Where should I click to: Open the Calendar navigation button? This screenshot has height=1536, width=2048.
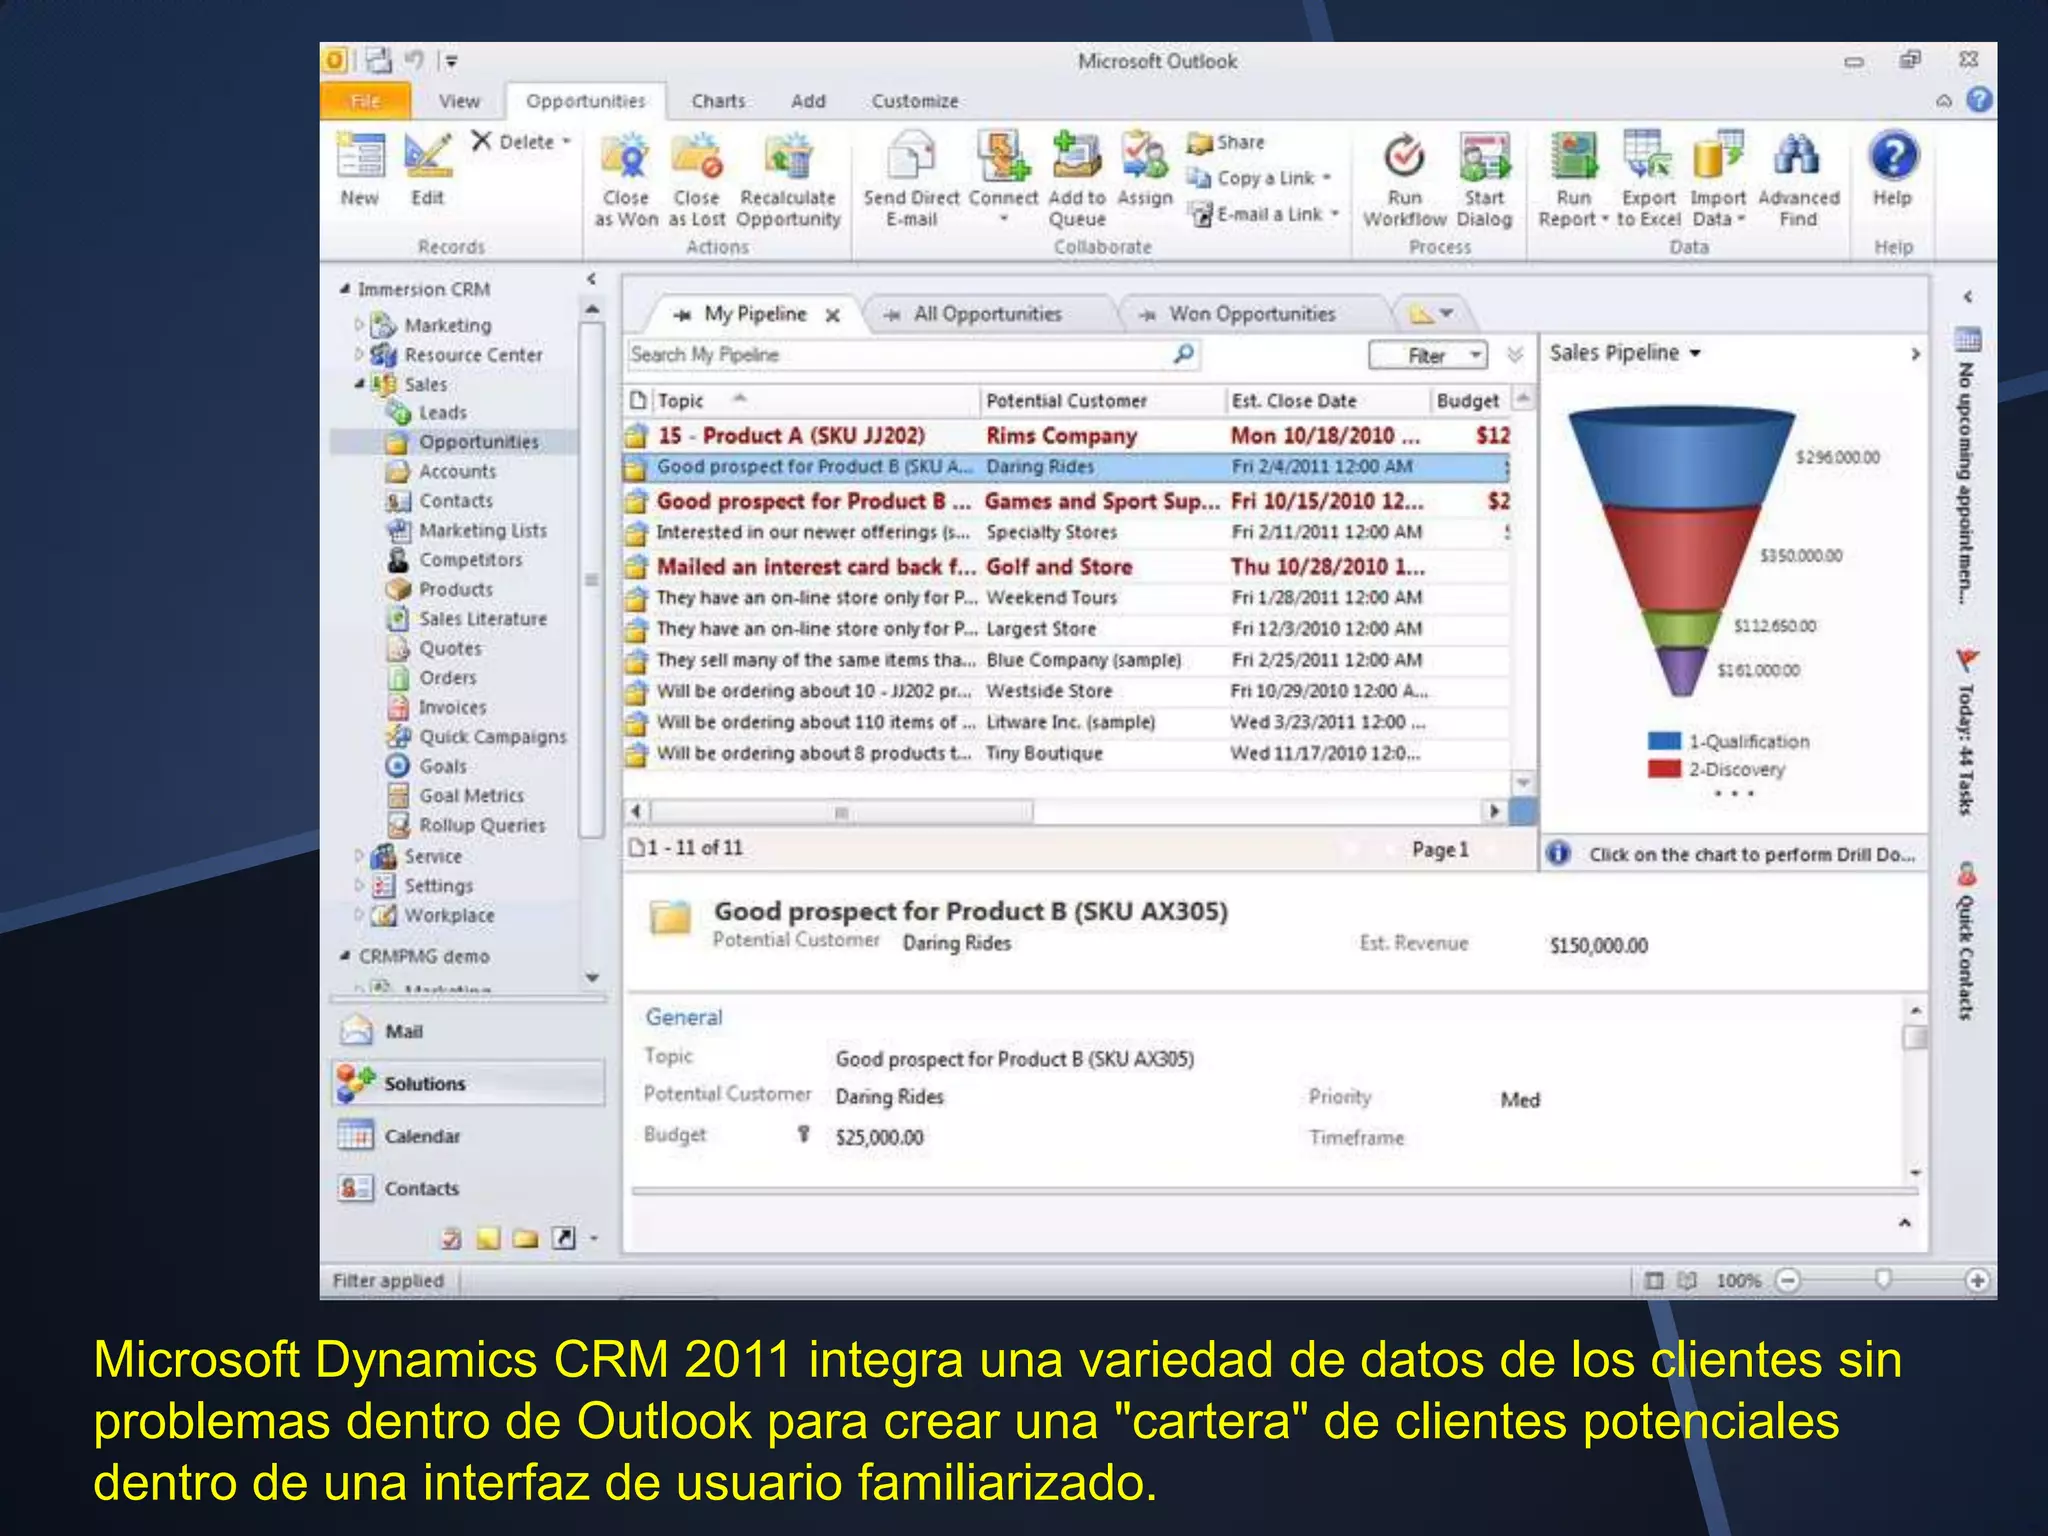(468, 1136)
